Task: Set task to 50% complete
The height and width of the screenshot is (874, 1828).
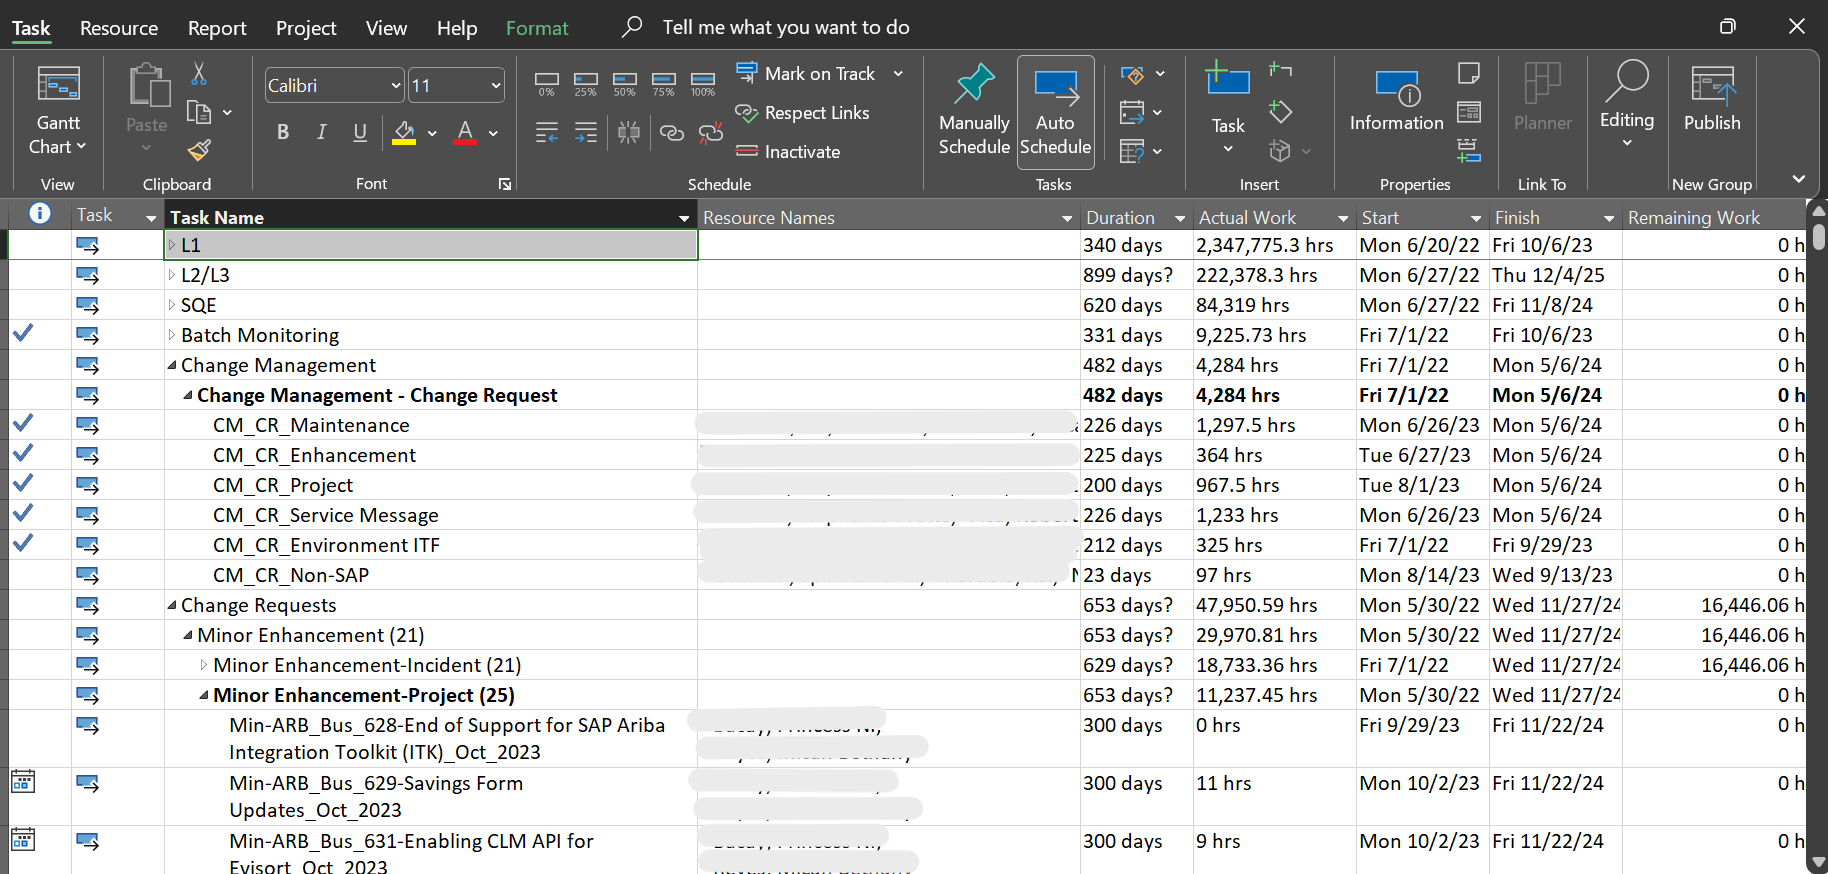Action: tap(625, 84)
